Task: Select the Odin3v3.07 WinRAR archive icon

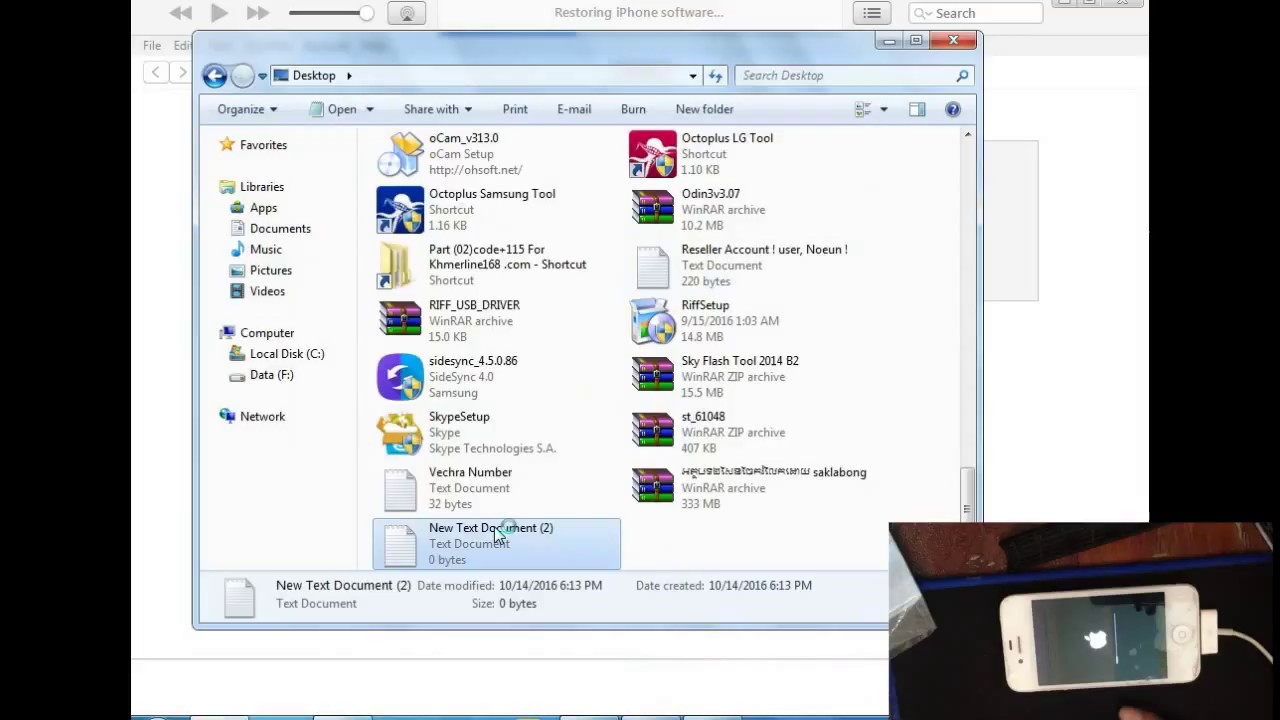Action: tap(653, 209)
